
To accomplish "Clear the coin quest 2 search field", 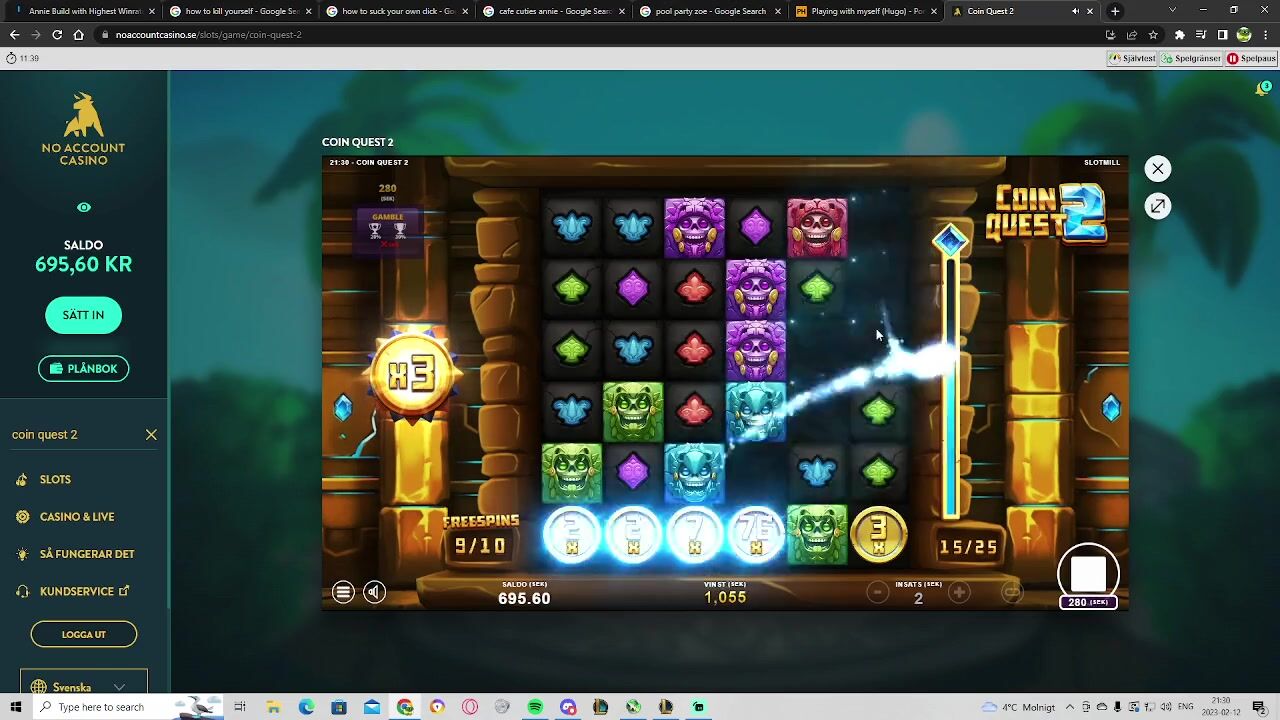I will 151,435.
